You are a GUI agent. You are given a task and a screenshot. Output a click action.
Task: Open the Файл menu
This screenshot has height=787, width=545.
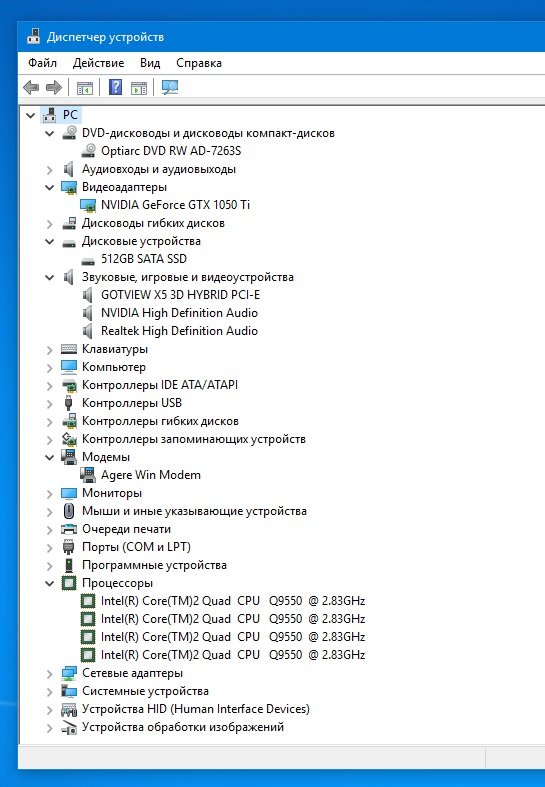tap(42, 63)
